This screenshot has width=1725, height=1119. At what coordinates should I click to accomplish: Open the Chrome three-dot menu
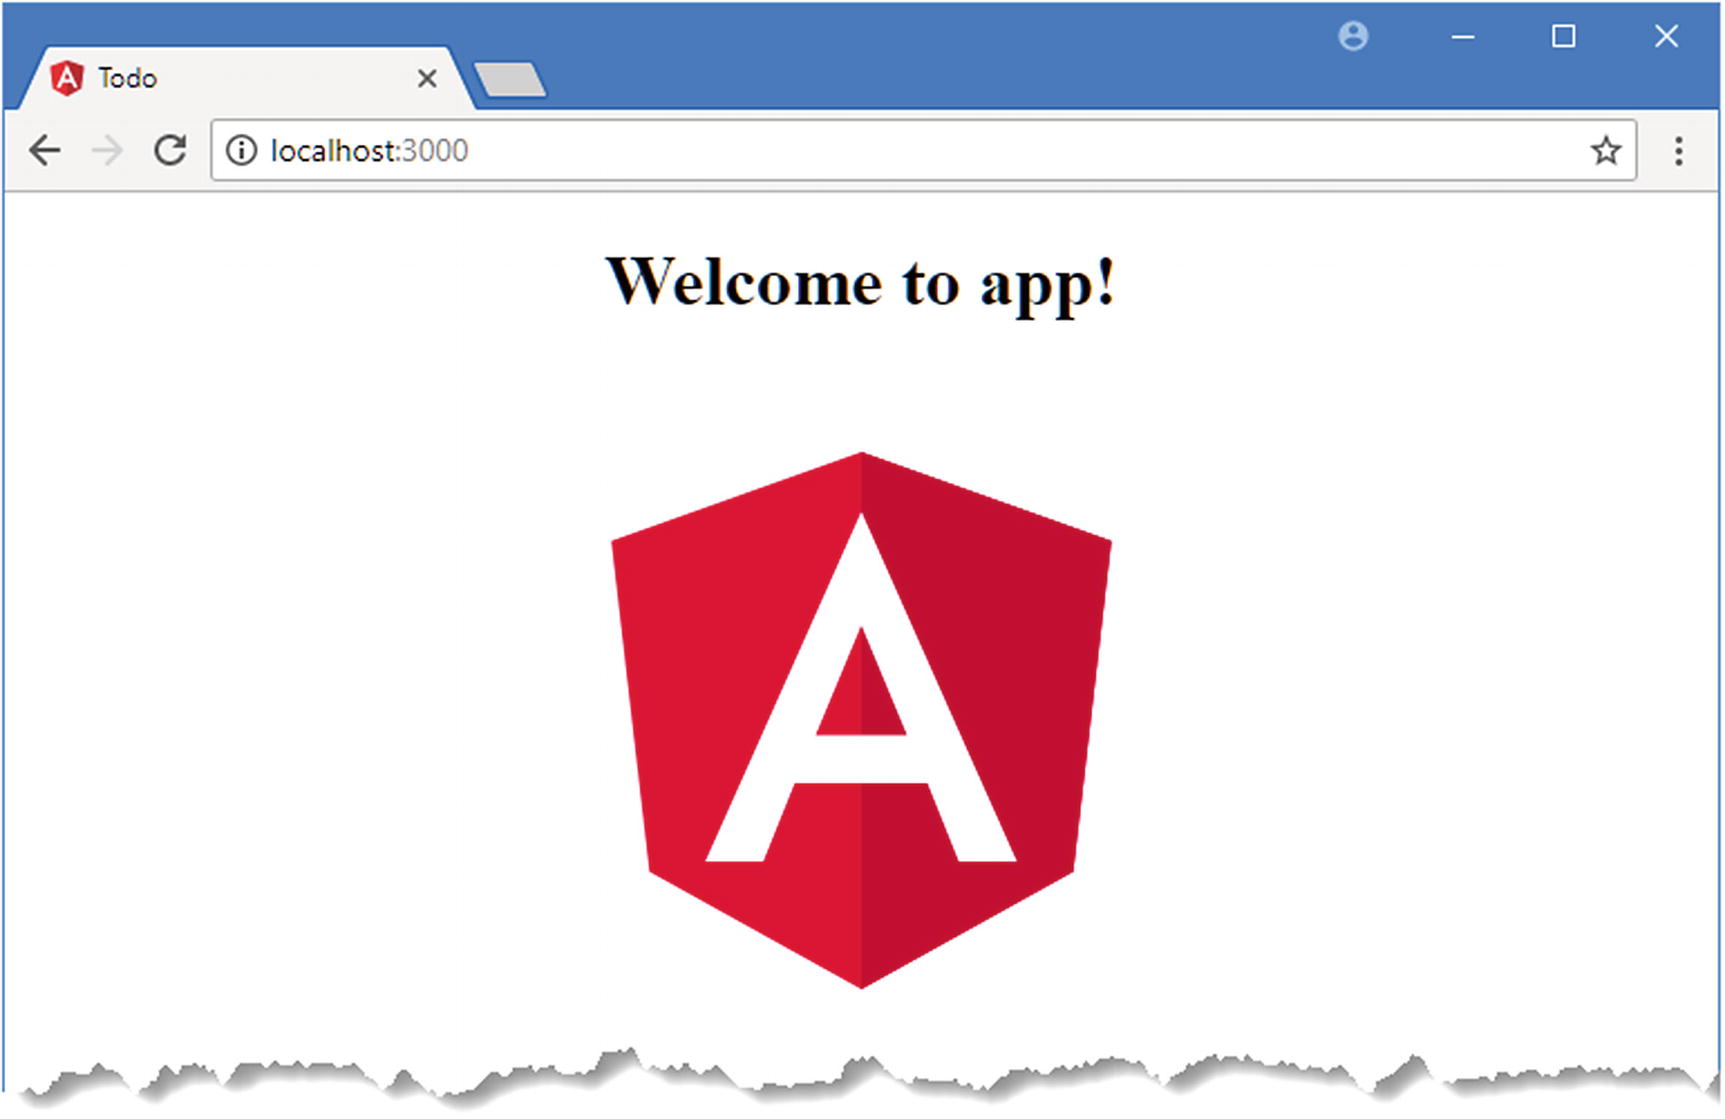point(1679,151)
